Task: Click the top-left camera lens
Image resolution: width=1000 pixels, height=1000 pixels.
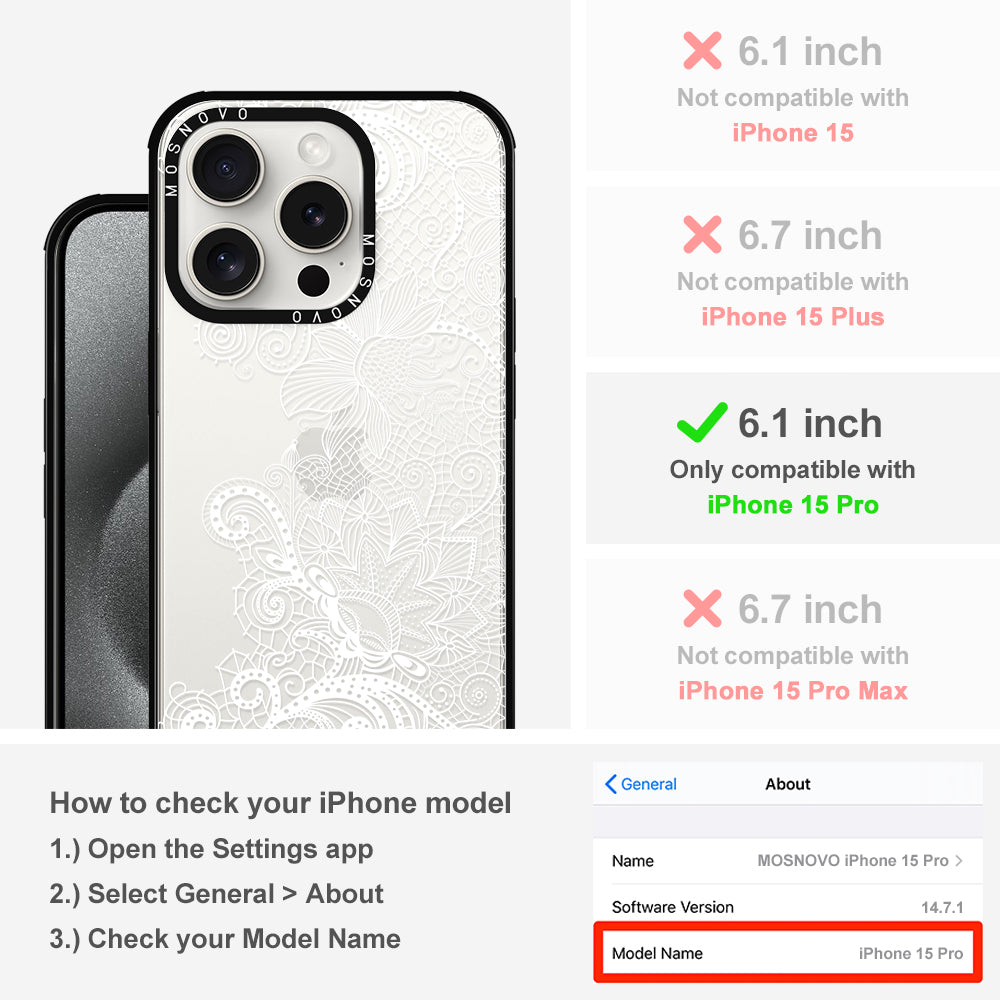Action: [x=226, y=168]
